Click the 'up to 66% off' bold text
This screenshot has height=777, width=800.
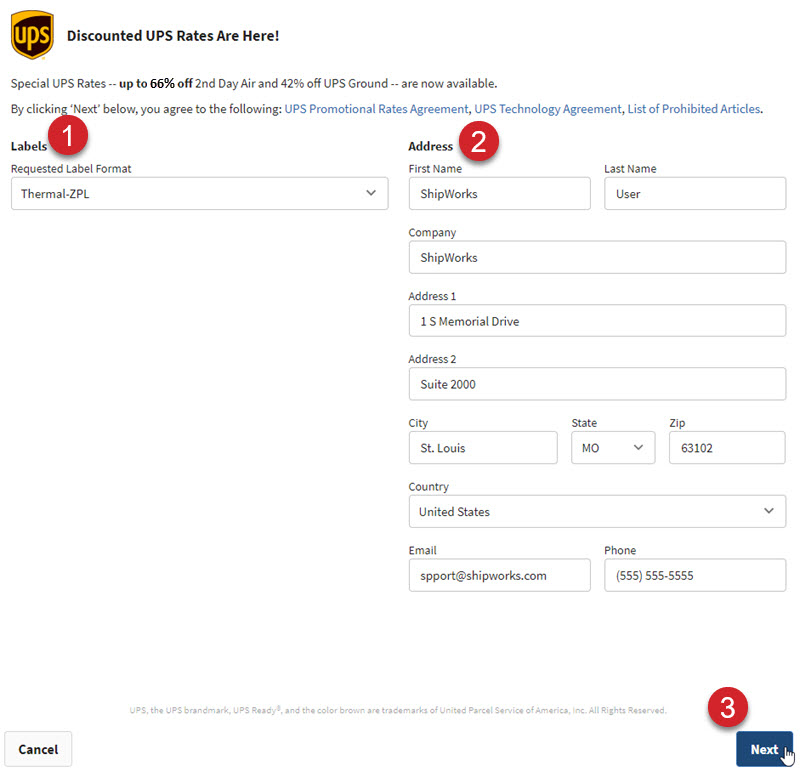coord(156,83)
